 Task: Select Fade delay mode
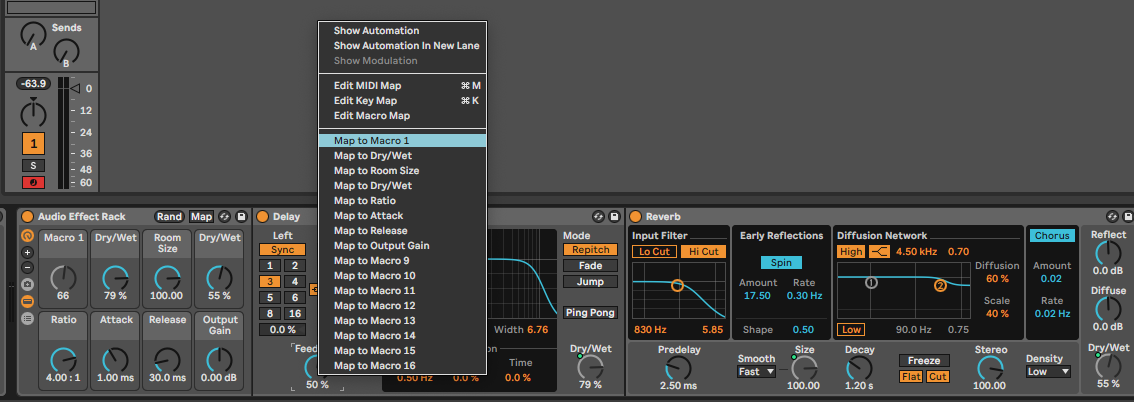pos(590,265)
